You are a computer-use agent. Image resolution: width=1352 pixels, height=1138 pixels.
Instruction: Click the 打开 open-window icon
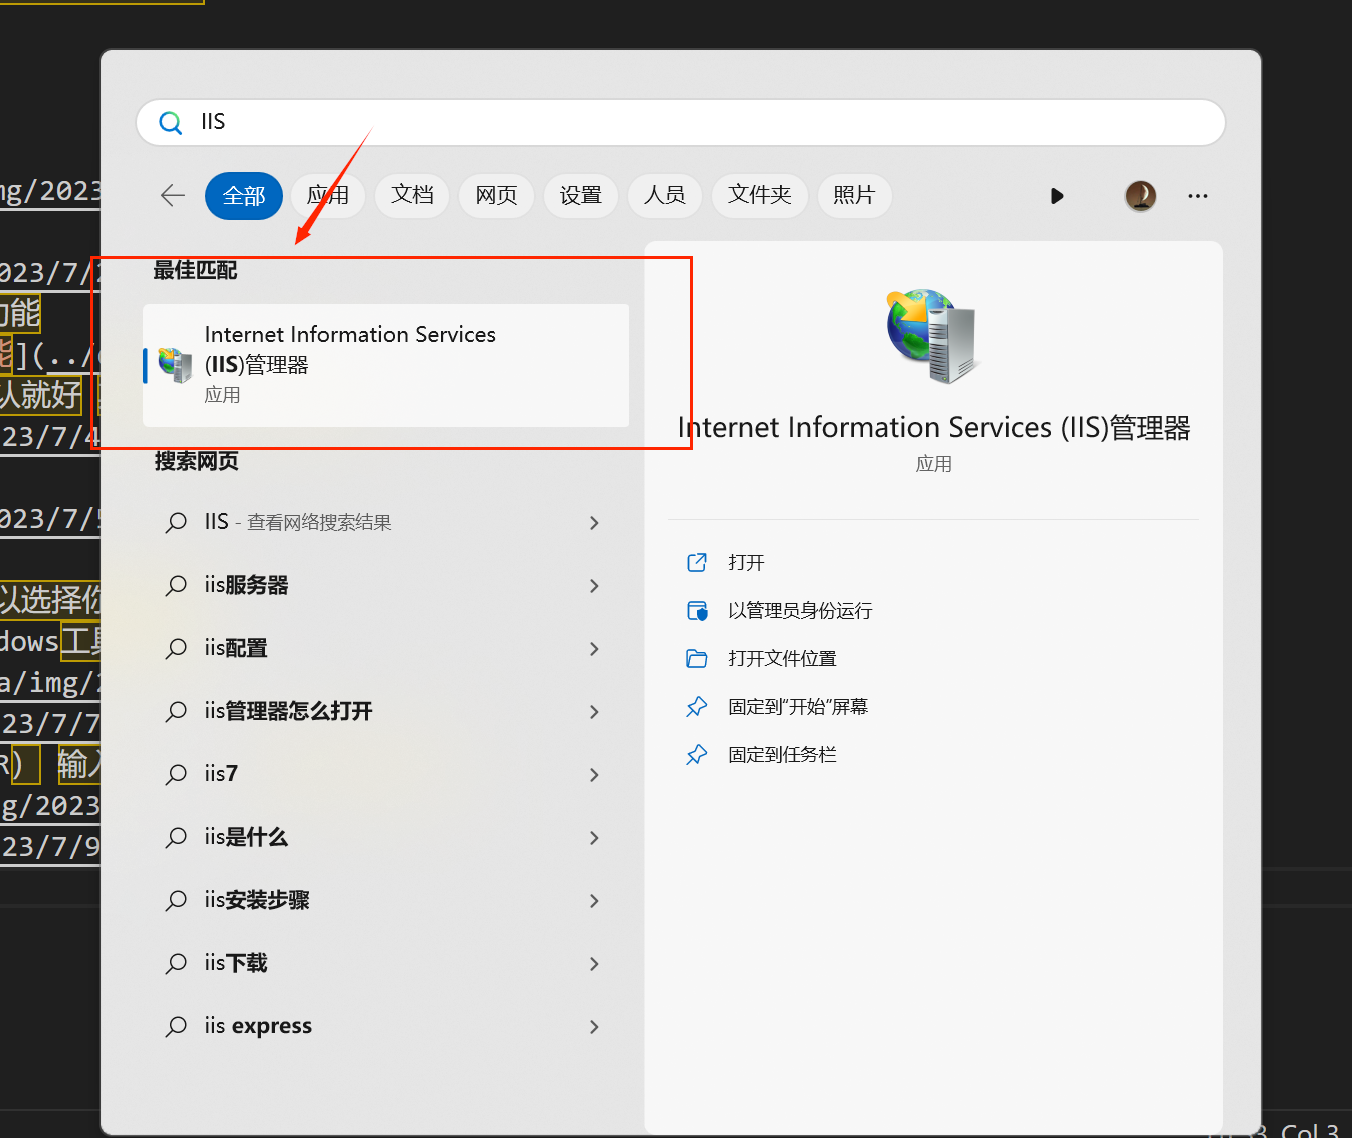697,562
